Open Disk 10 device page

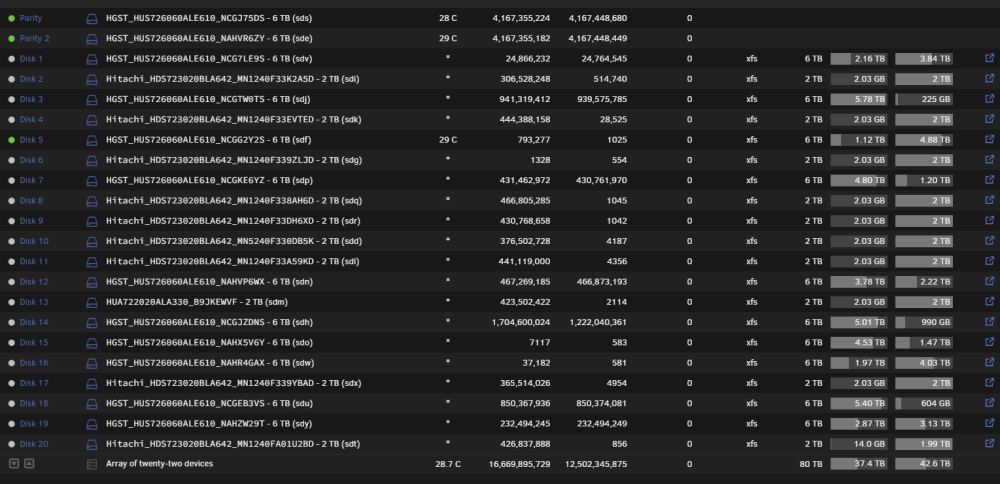pos(34,241)
